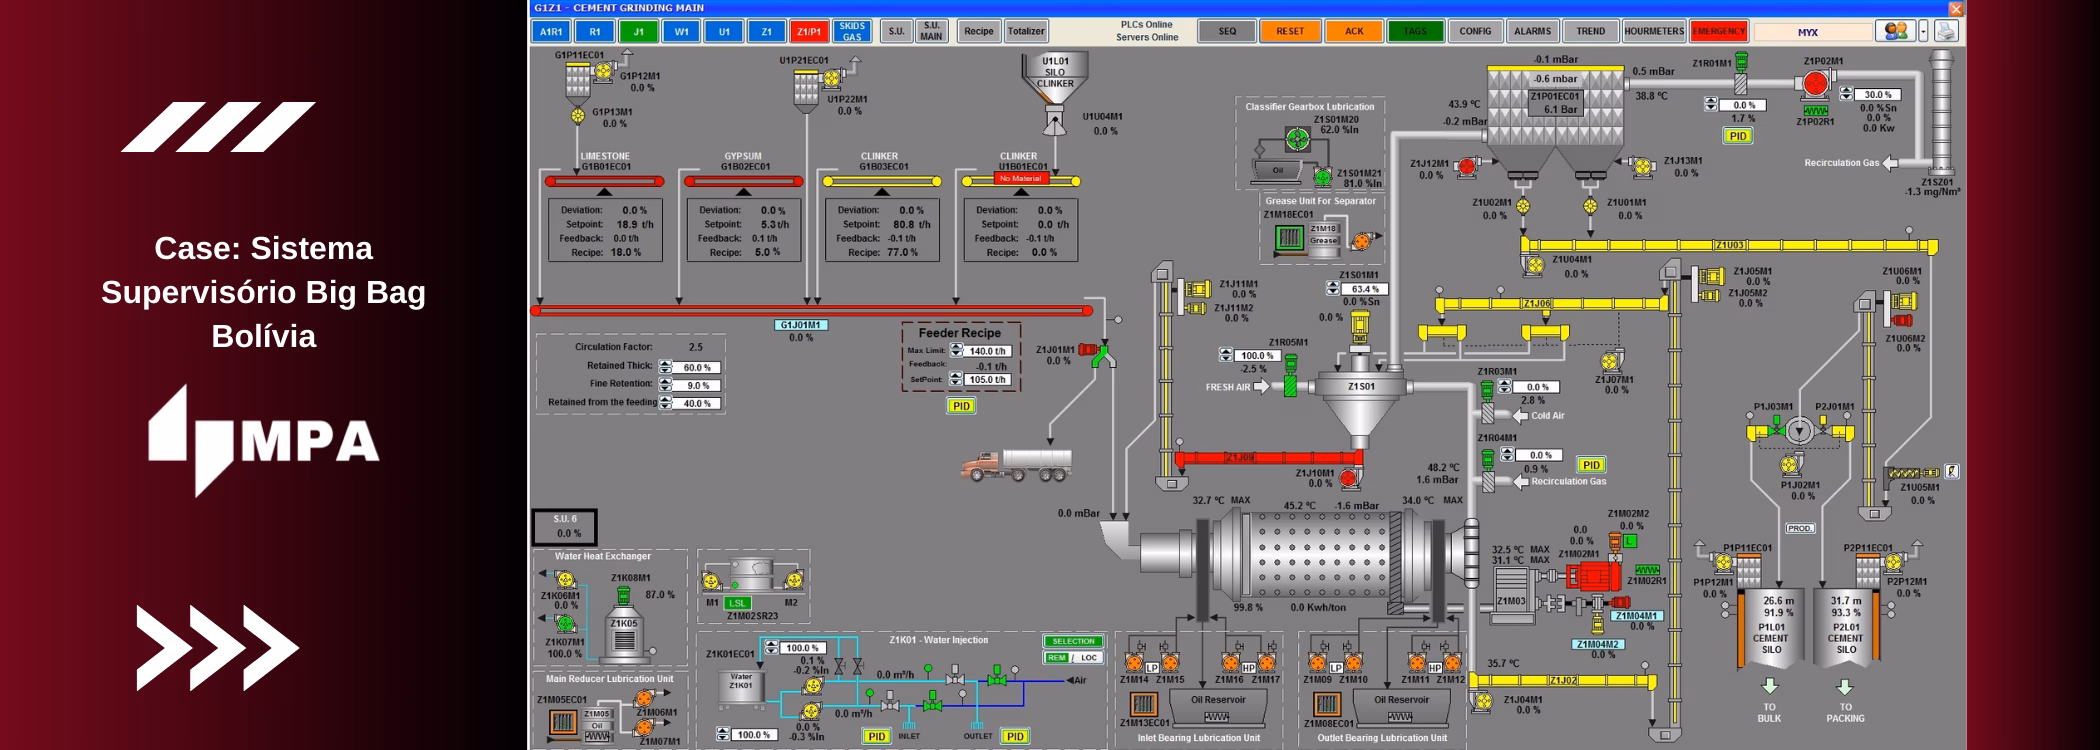Viewport: 2100px width, 750px height.
Task: Select the Z1J10M1 red fan icon
Action: (x=1349, y=477)
